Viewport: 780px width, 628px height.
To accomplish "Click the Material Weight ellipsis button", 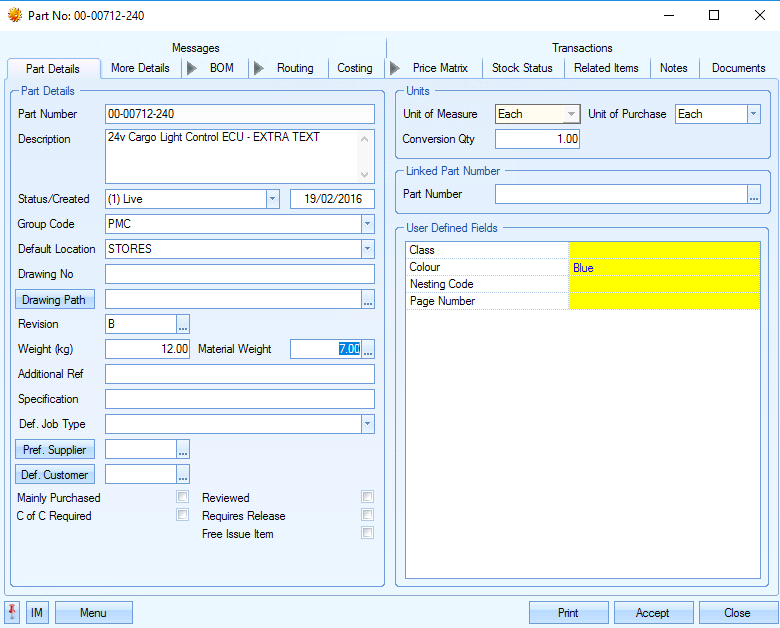I will click(x=368, y=349).
